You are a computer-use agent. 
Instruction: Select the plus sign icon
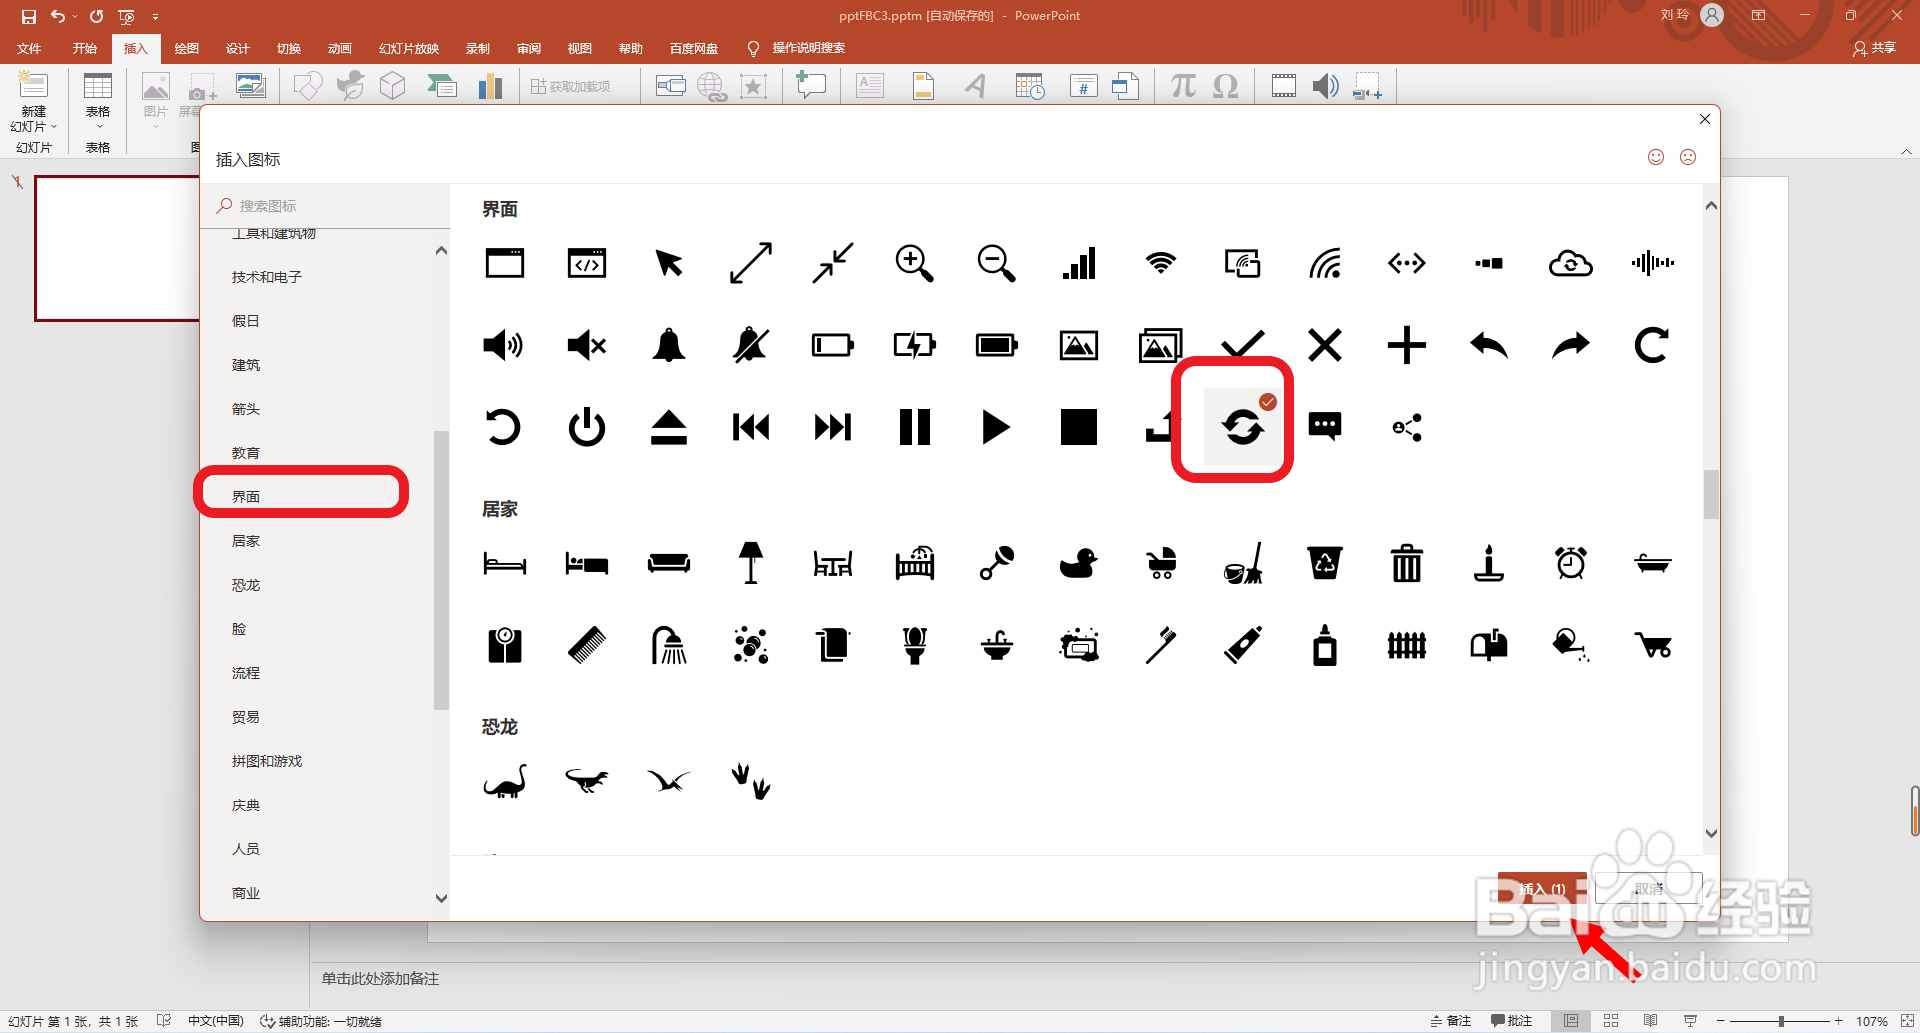[x=1406, y=345]
